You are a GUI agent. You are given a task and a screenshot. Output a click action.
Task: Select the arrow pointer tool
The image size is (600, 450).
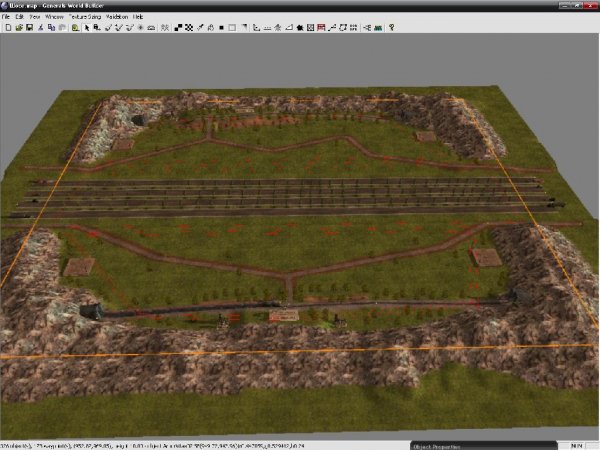coord(87,27)
